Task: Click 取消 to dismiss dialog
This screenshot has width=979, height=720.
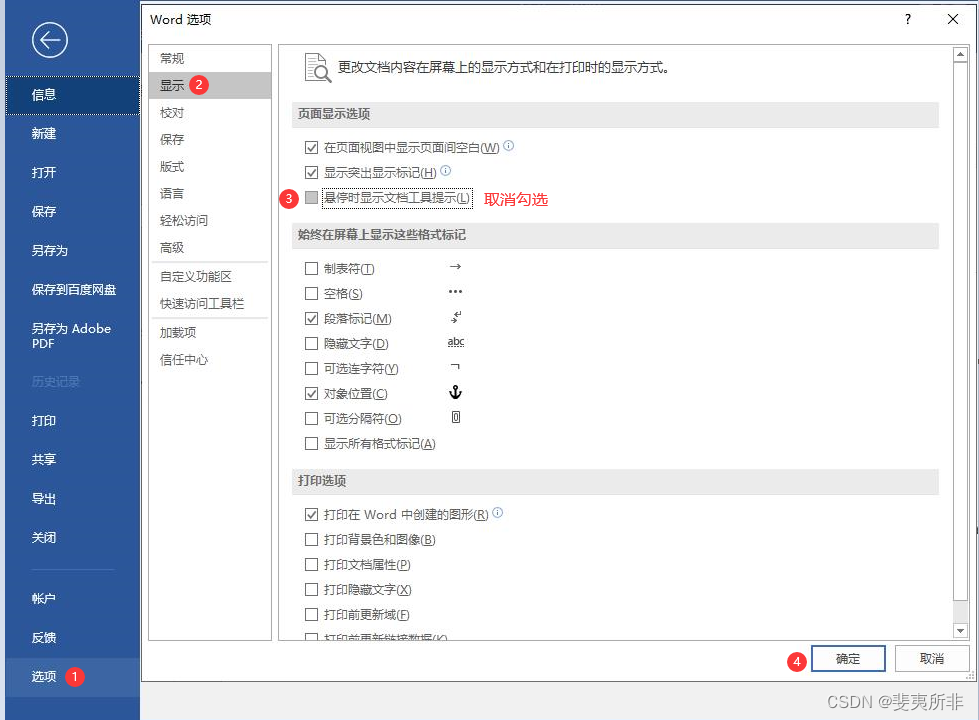Action: (x=932, y=659)
